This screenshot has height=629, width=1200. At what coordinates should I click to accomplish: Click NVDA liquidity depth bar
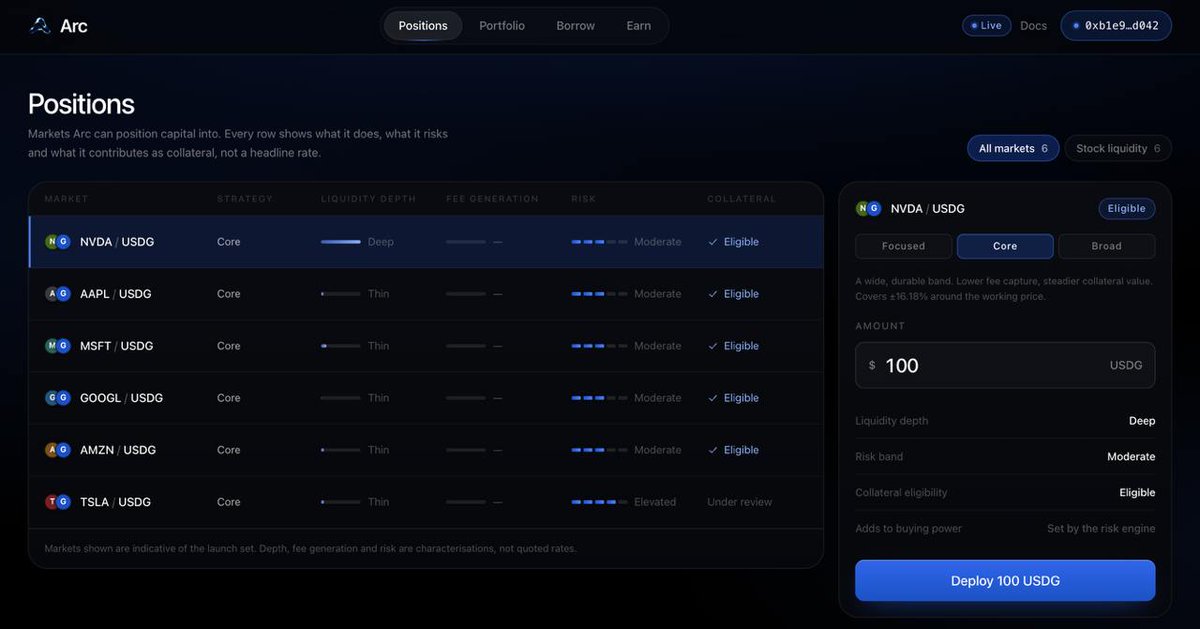coord(341,242)
